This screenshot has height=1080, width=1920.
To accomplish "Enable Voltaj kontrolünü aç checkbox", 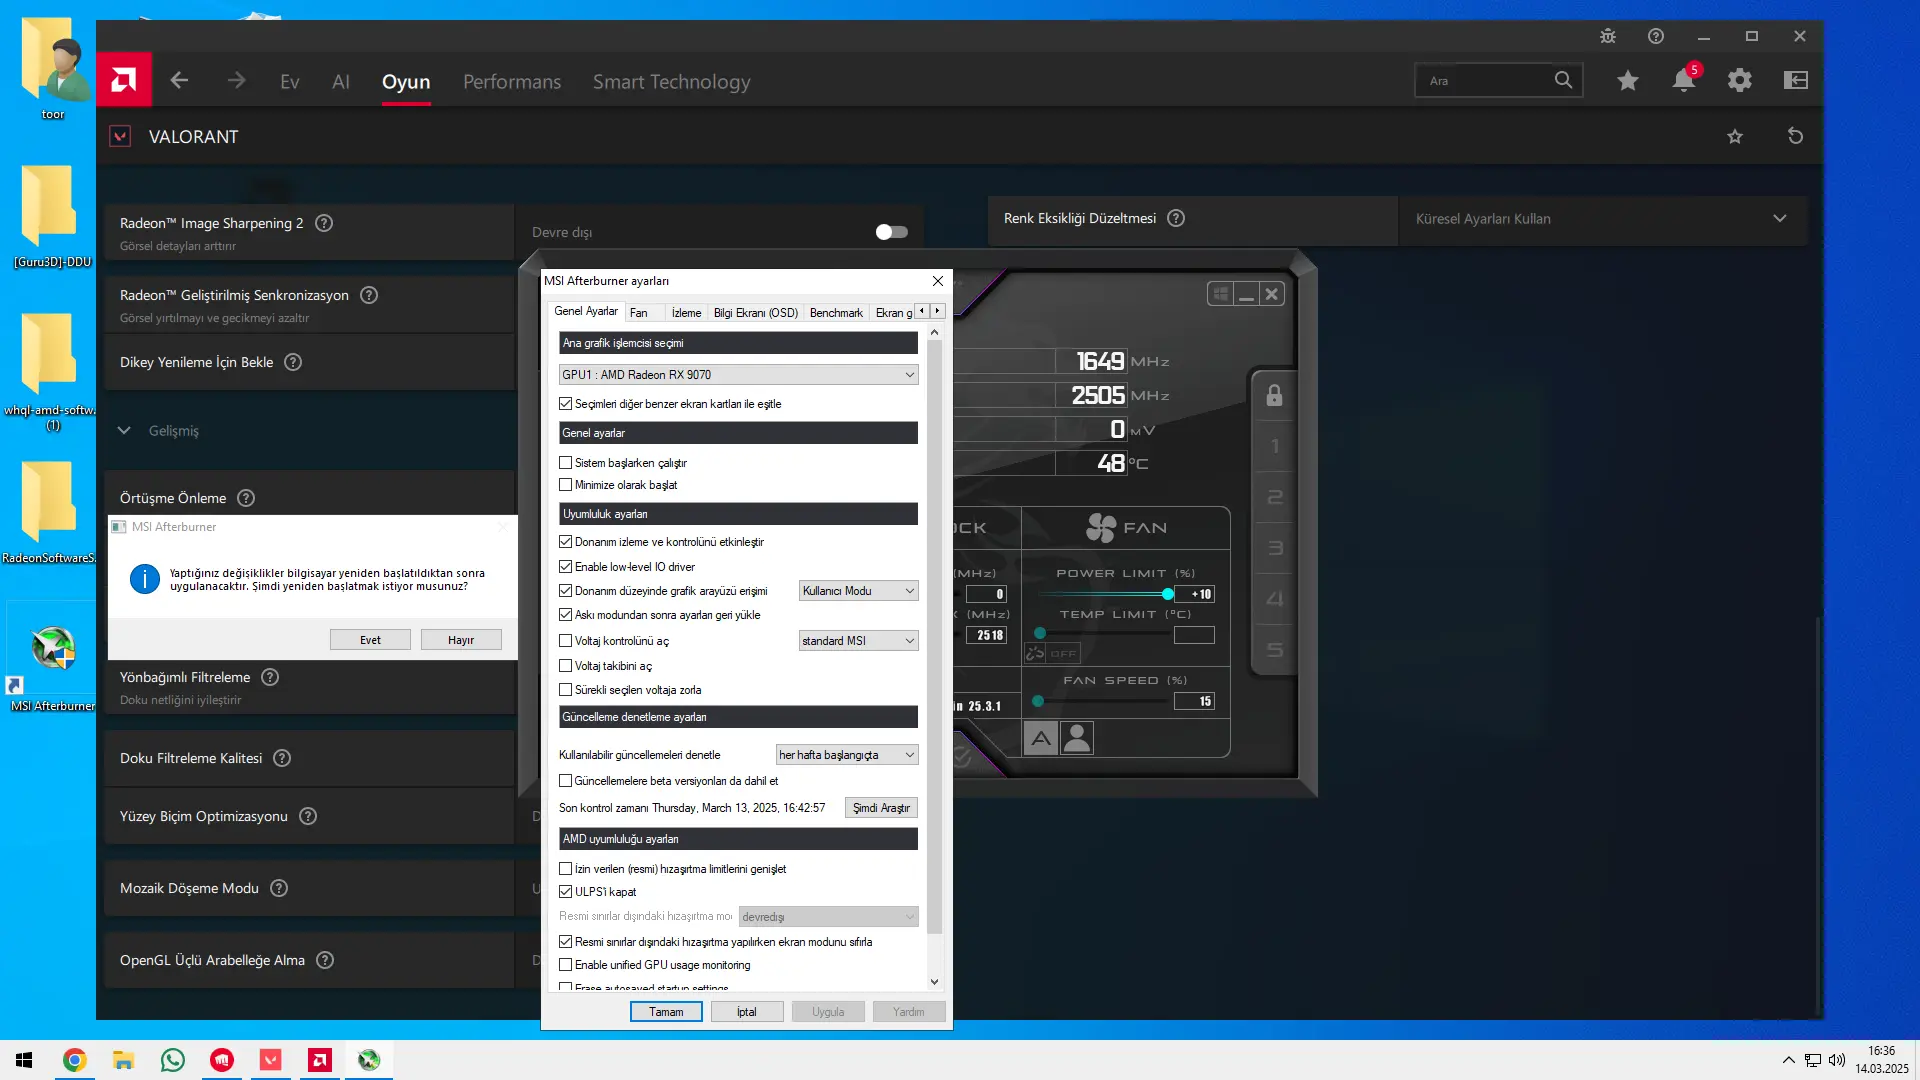I will 566,641.
